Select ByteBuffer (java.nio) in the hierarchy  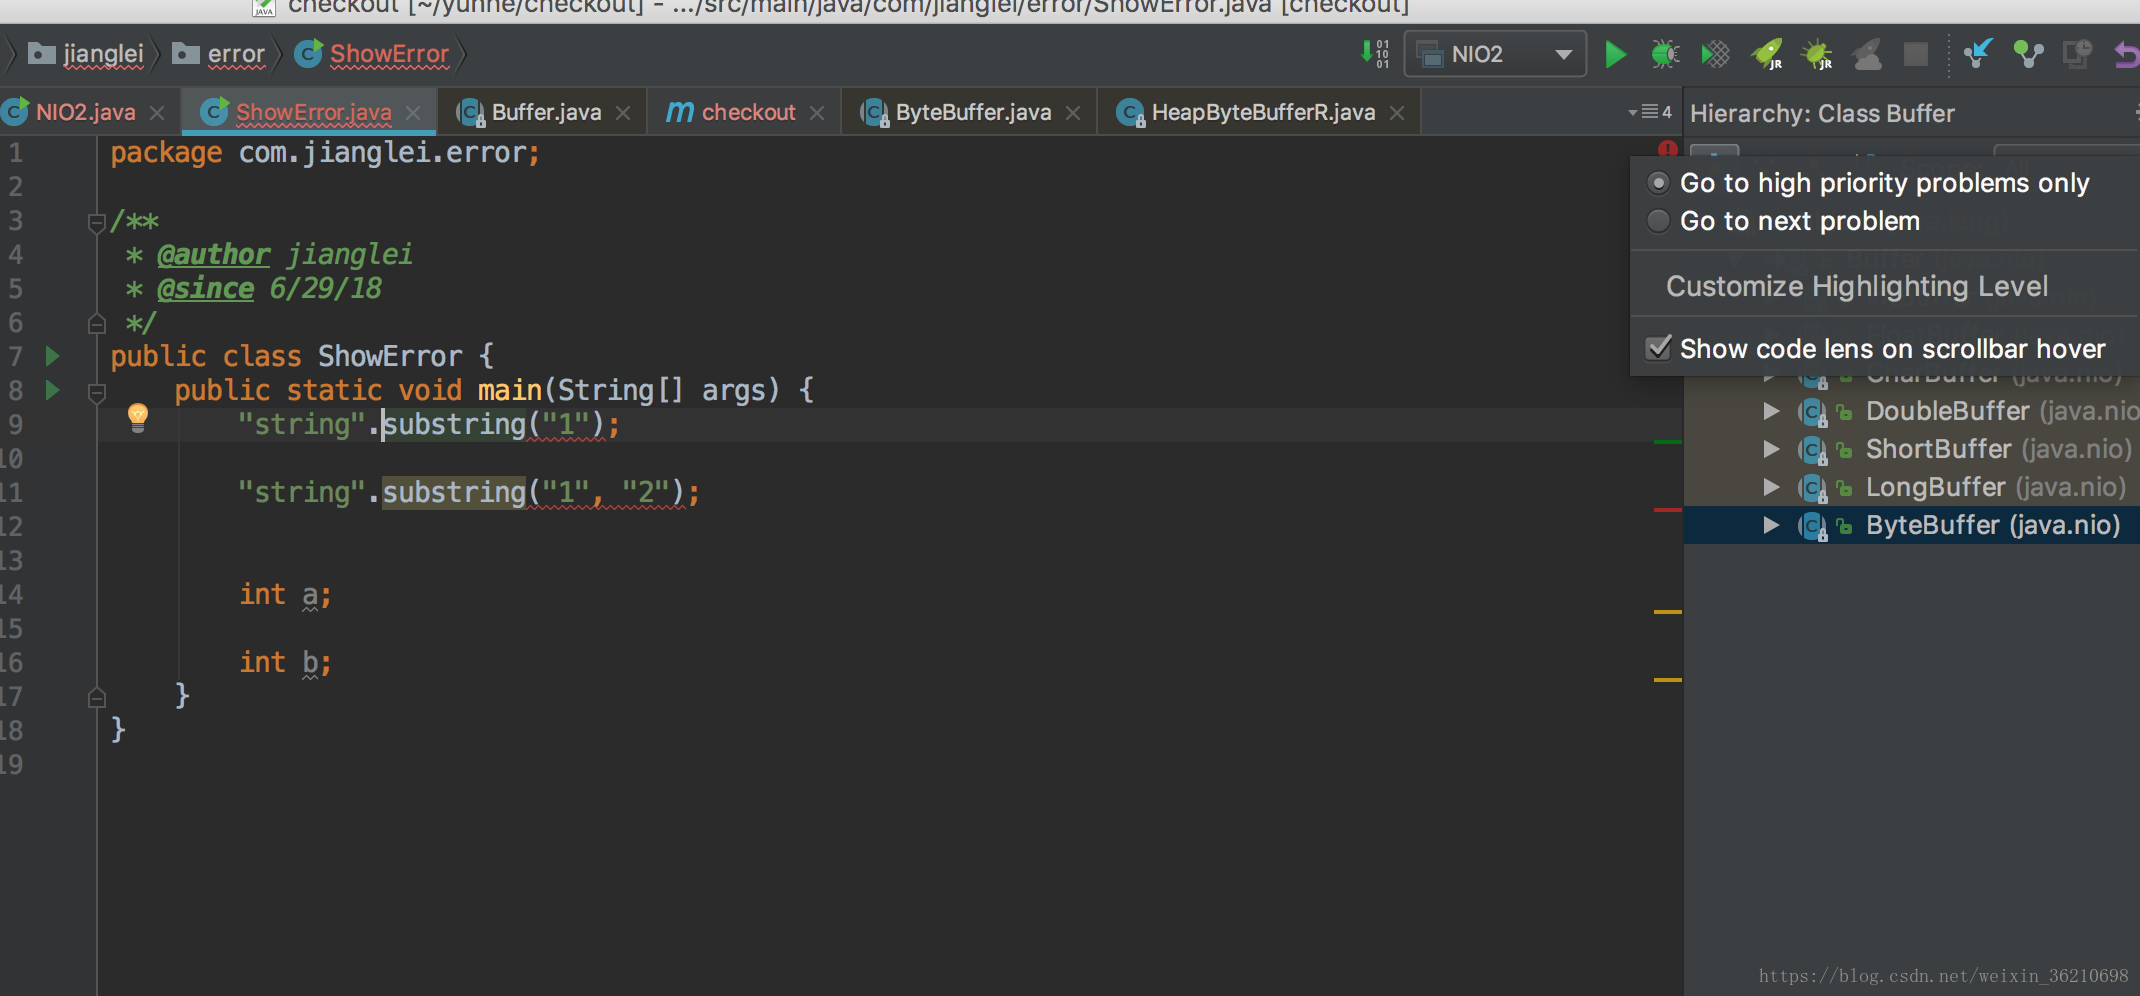click(x=1992, y=525)
